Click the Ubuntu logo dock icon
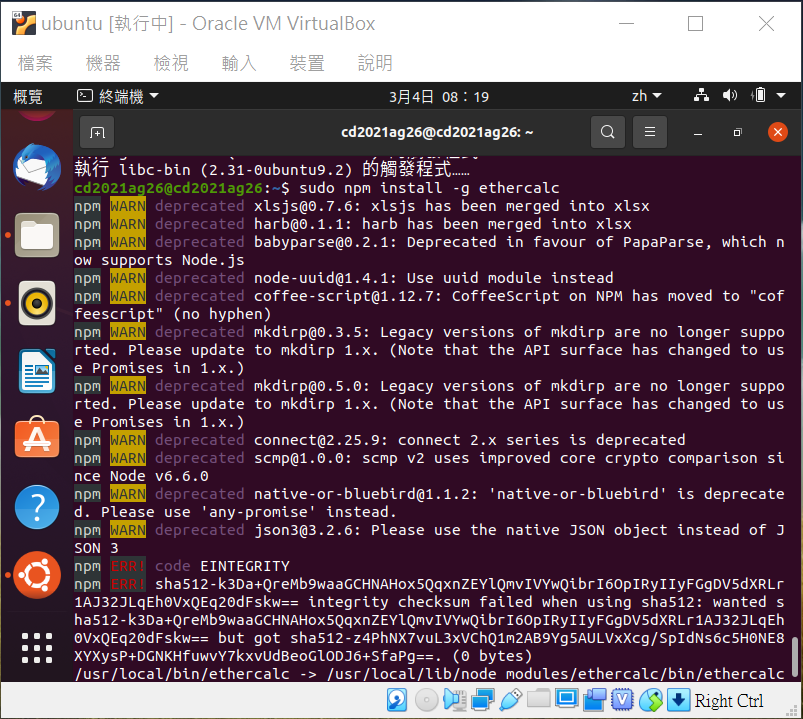 [x=37, y=575]
